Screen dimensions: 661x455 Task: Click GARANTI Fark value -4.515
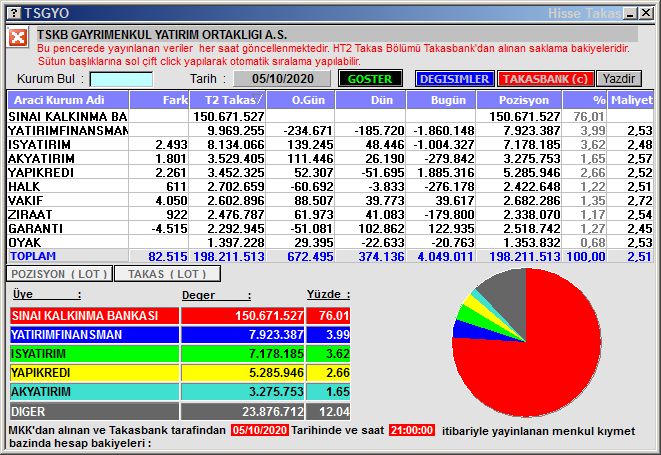coord(169,229)
